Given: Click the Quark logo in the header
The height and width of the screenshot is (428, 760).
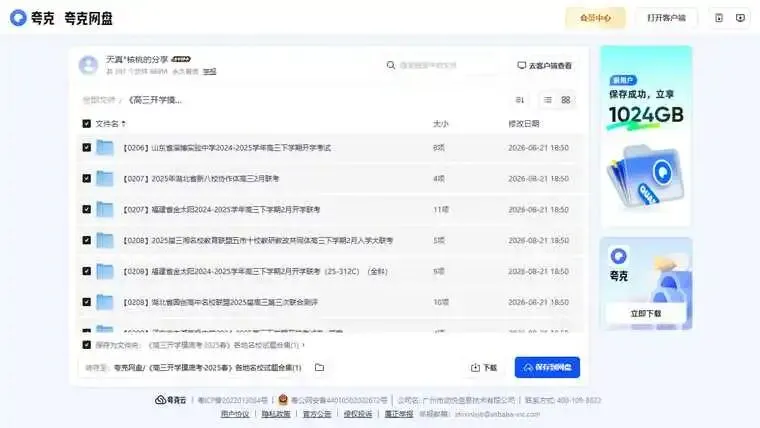Looking at the screenshot, I should [18, 18].
